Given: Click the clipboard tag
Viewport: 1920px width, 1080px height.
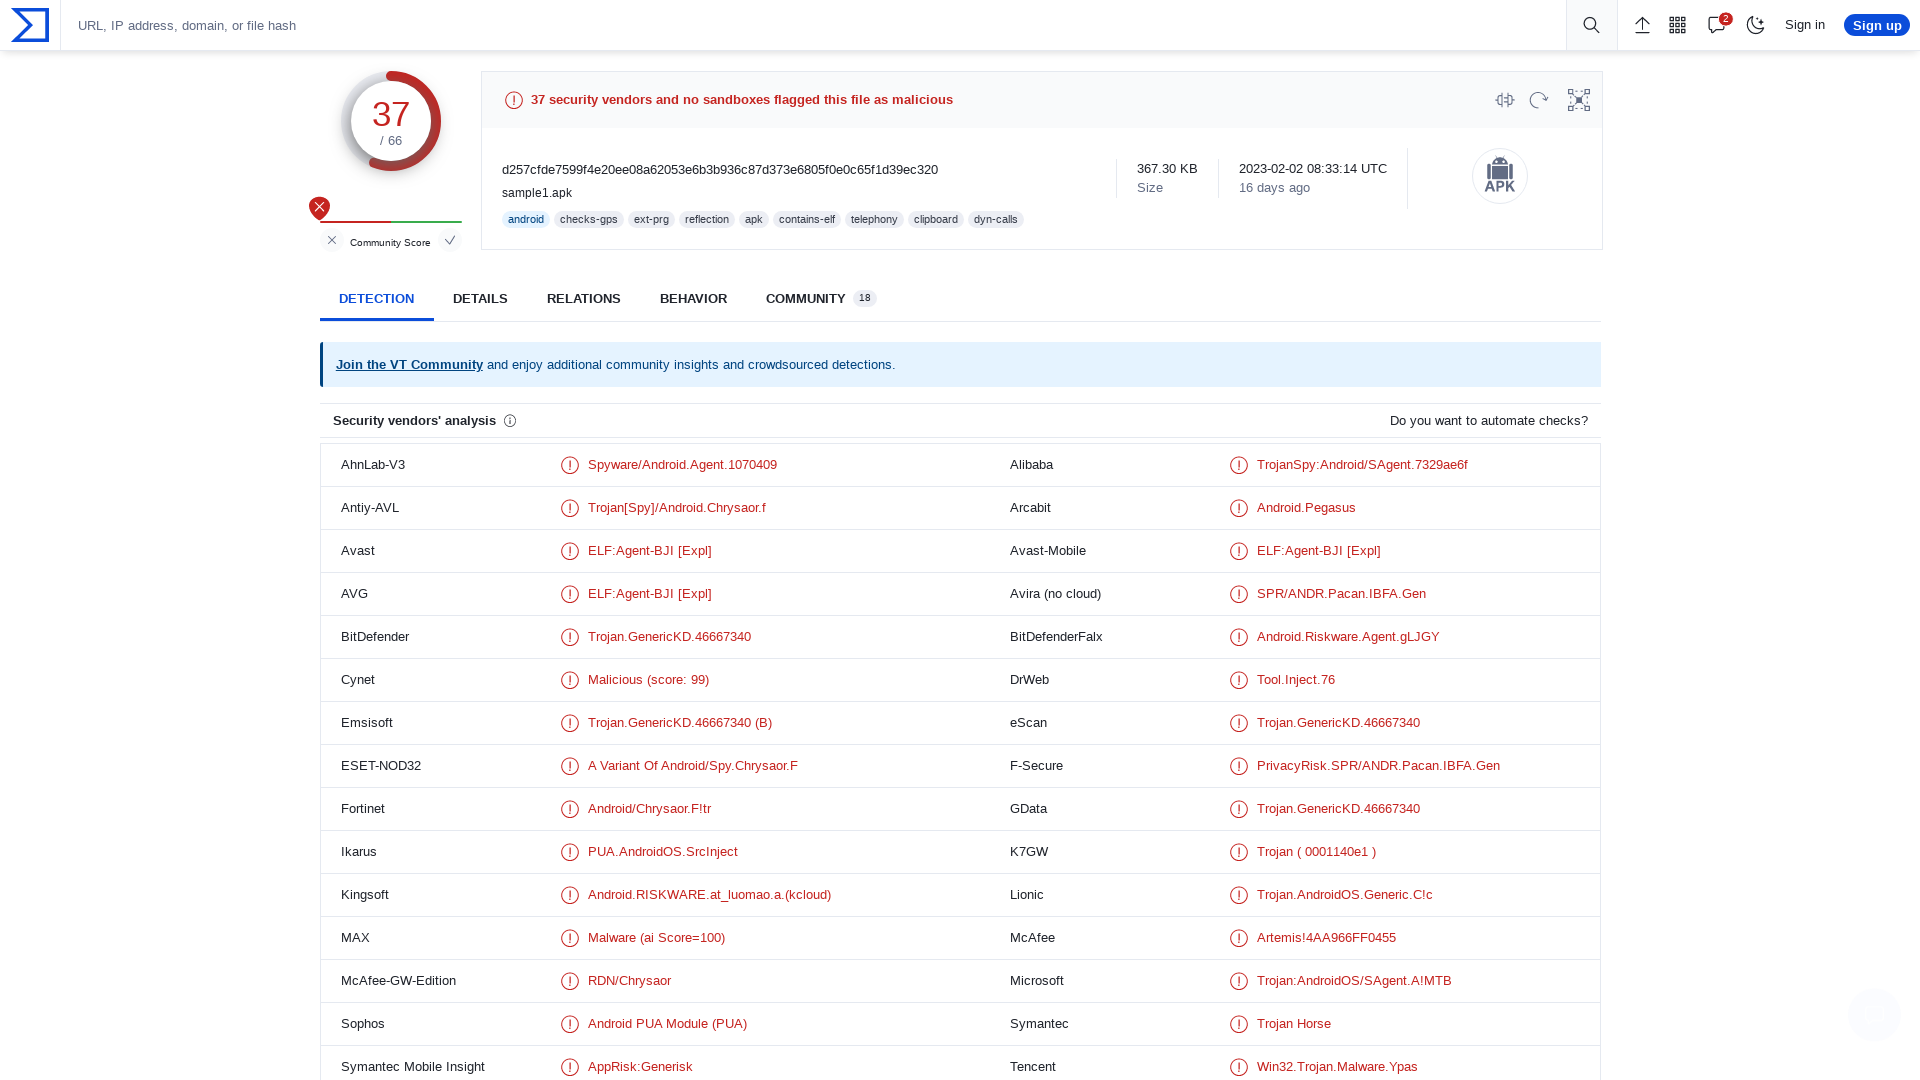Looking at the screenshot, I should (936, 220).
